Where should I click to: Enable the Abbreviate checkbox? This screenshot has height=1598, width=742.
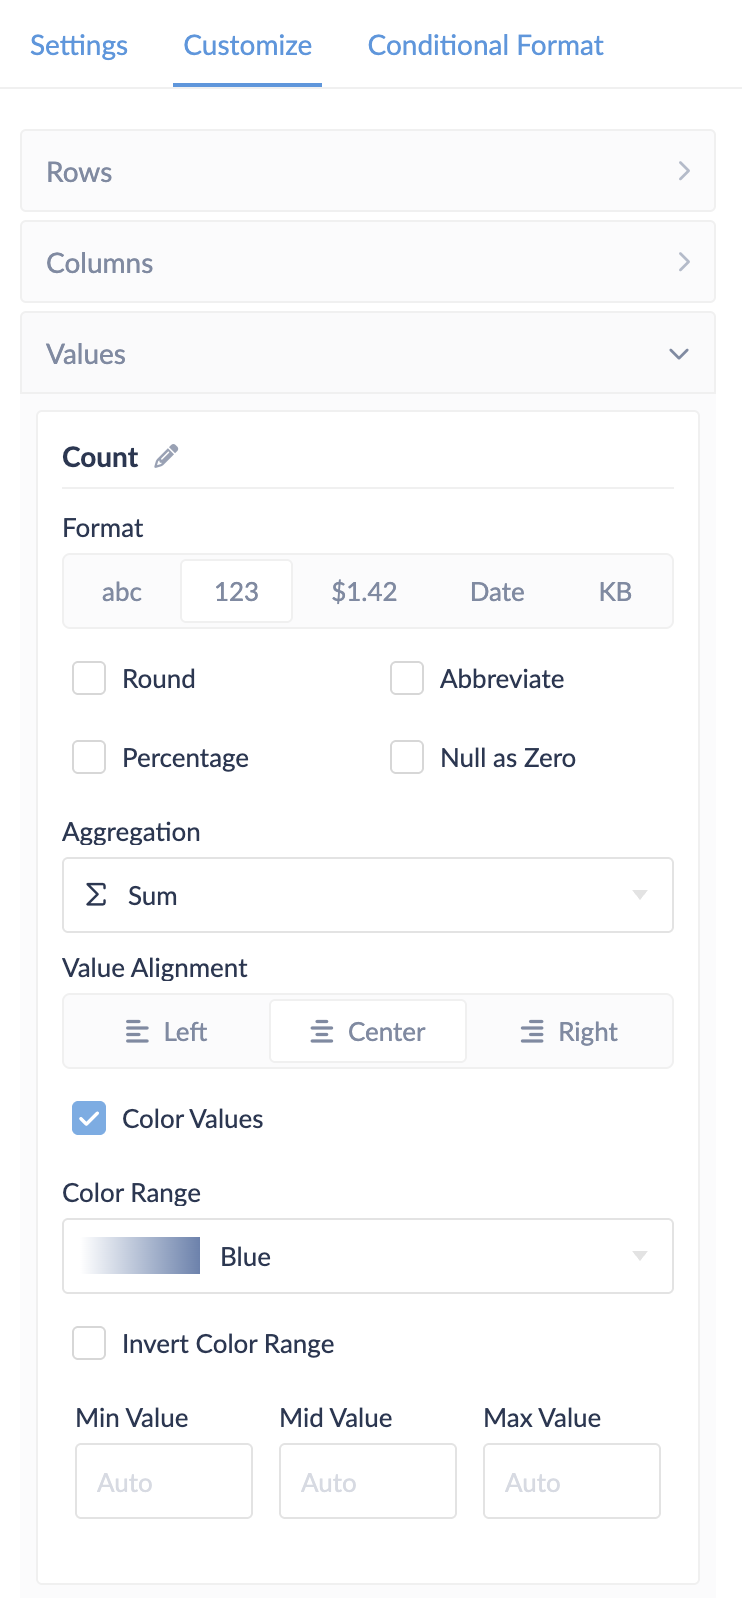pos(407,678)
